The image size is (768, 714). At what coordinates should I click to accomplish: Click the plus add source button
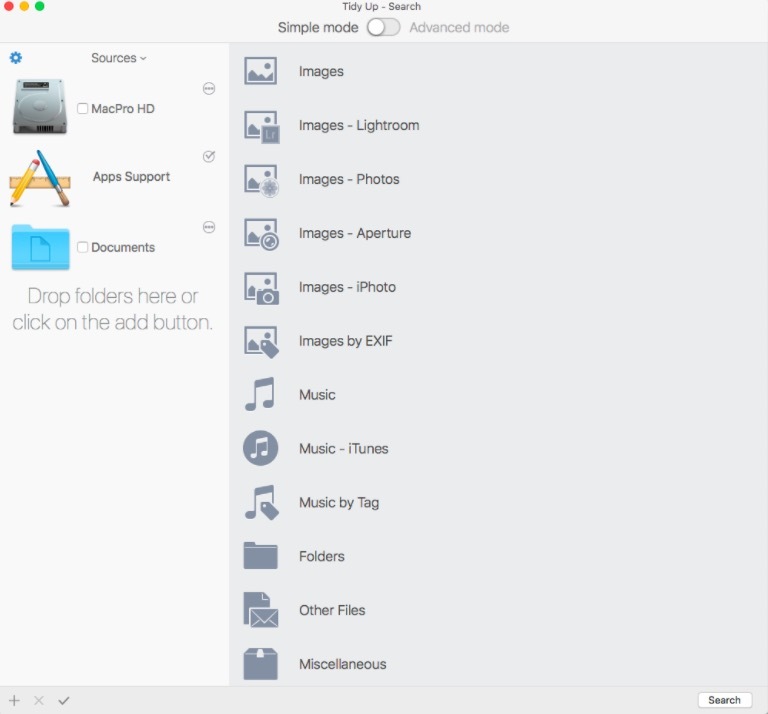[14, 700]
